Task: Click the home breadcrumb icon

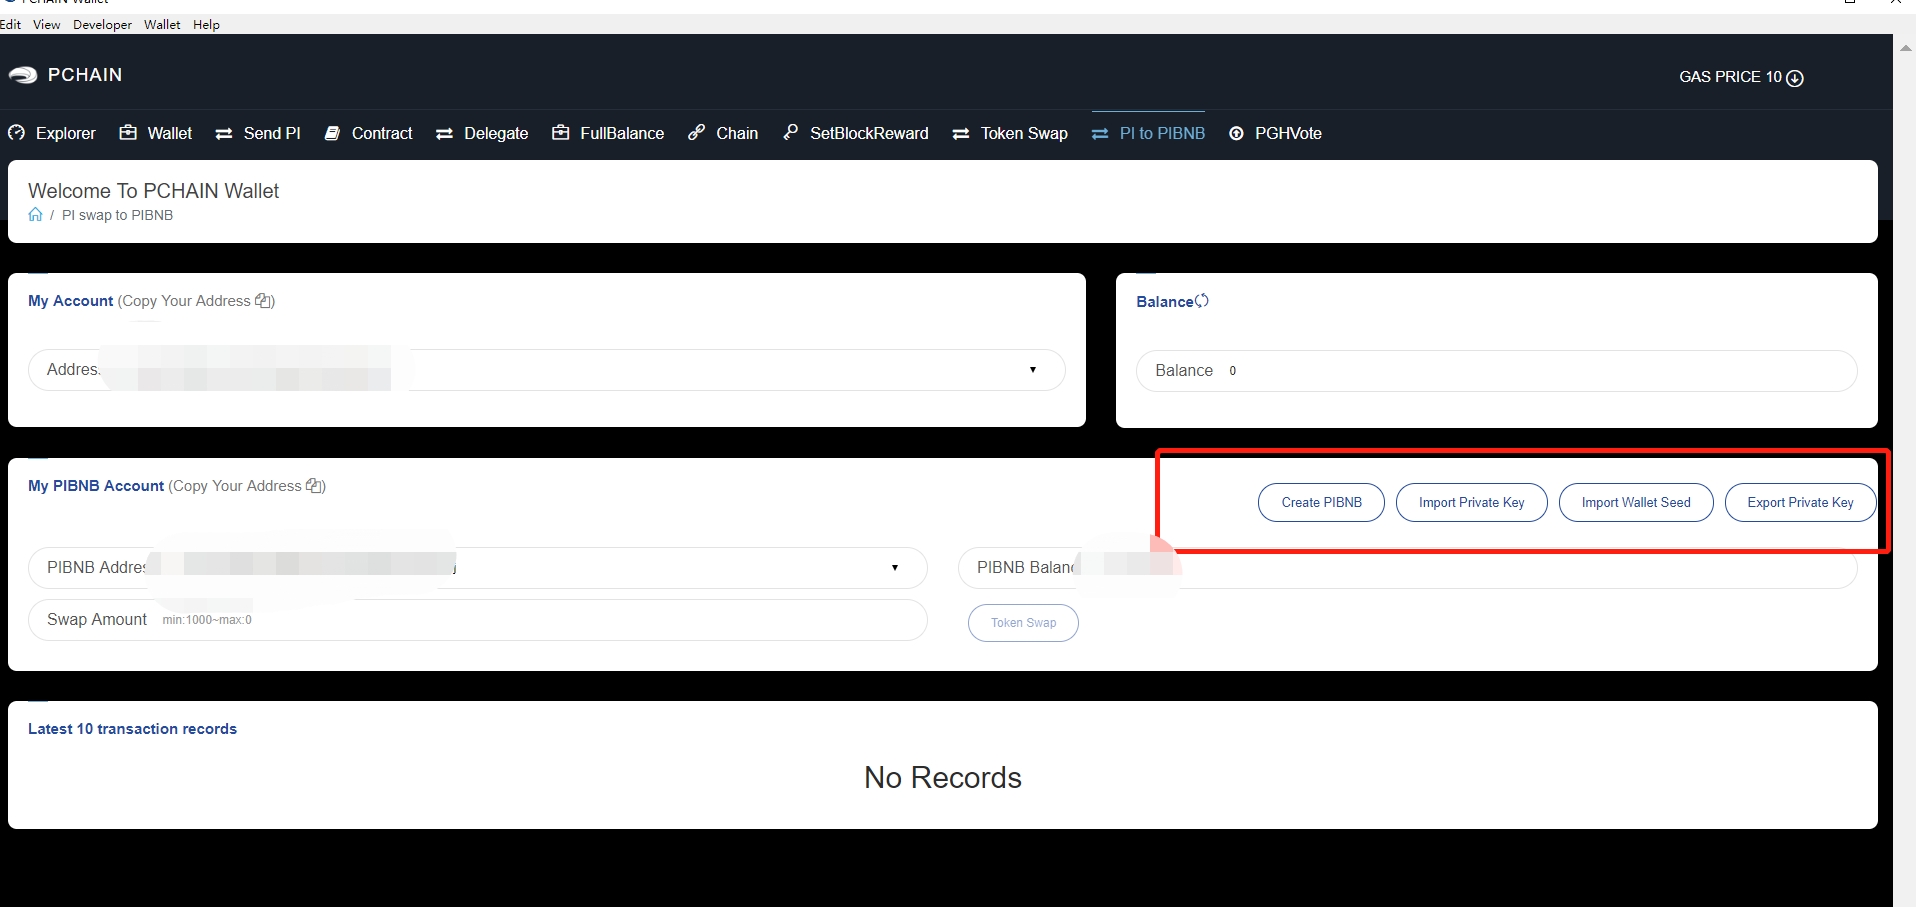Action: [36, 215]
